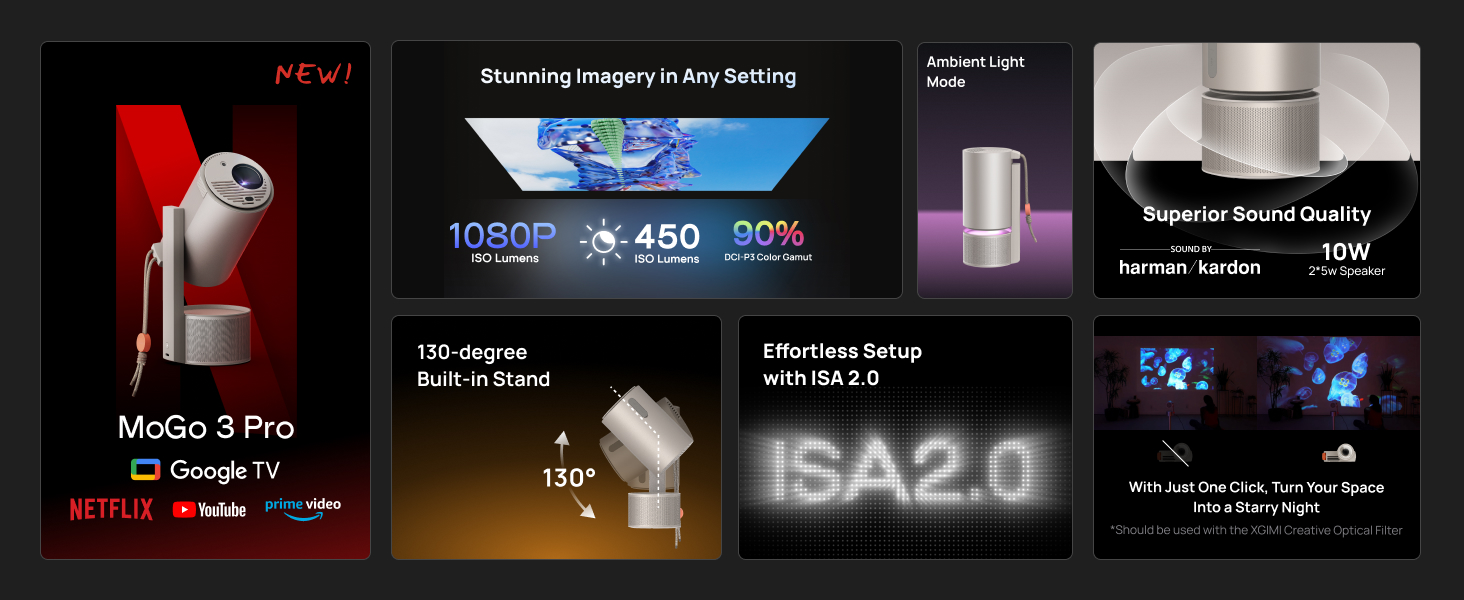Click the Prime Video logo
Viewport: 1464px width, 600px height.
point(303,506)
